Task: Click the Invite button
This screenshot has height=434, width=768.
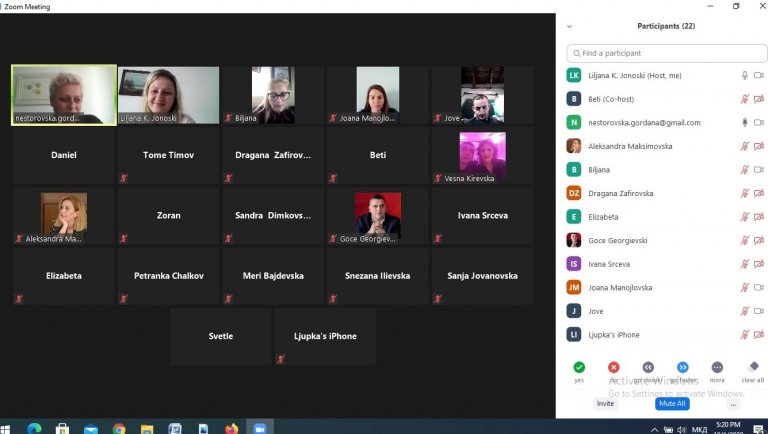Action: click(605, 404)
